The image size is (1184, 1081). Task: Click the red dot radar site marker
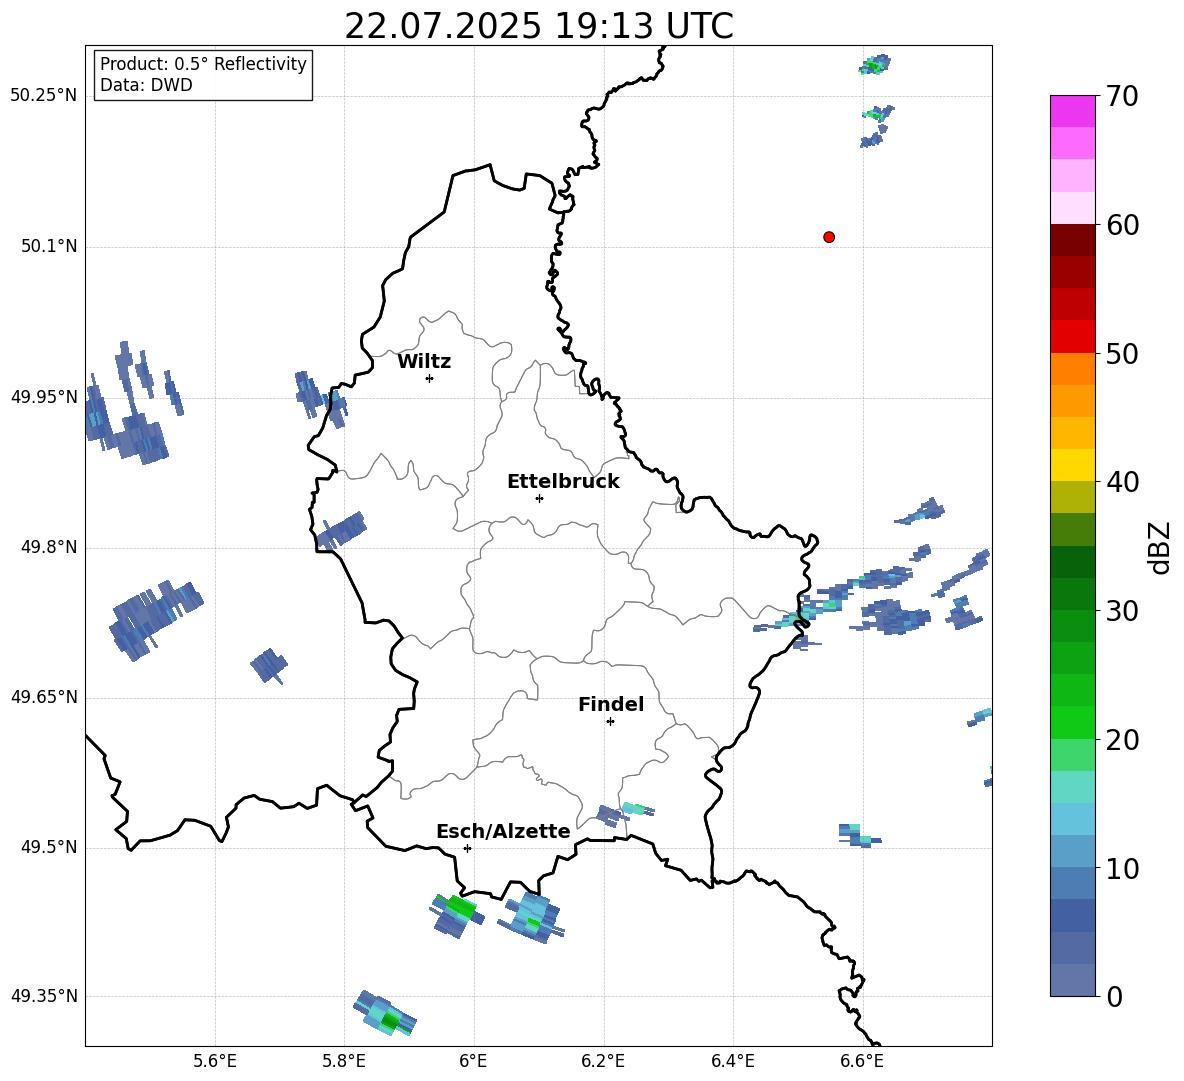(828, 237)
